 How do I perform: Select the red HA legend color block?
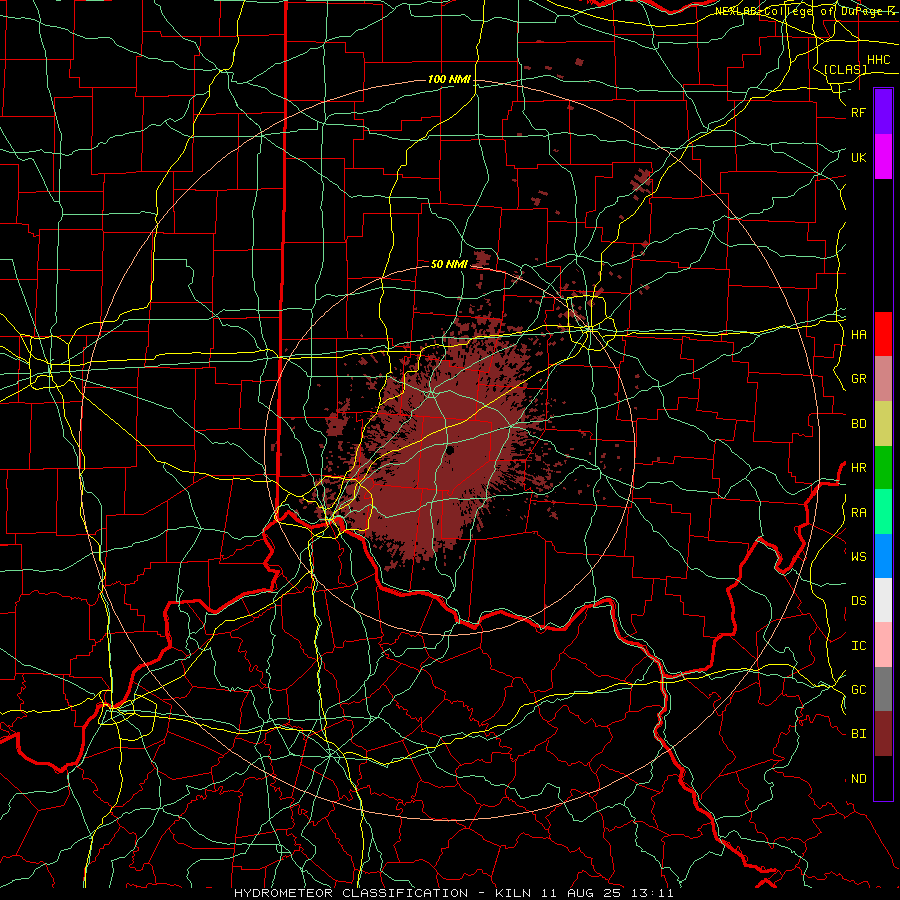coord(883,334)
